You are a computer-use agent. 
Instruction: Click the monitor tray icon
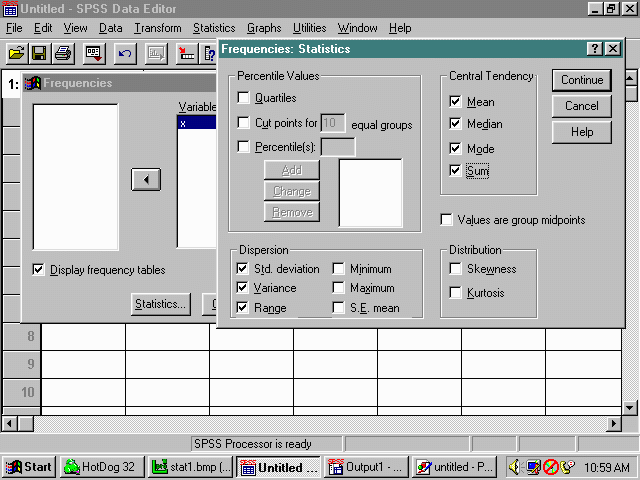pyautogui.click(x=533, y=467)
